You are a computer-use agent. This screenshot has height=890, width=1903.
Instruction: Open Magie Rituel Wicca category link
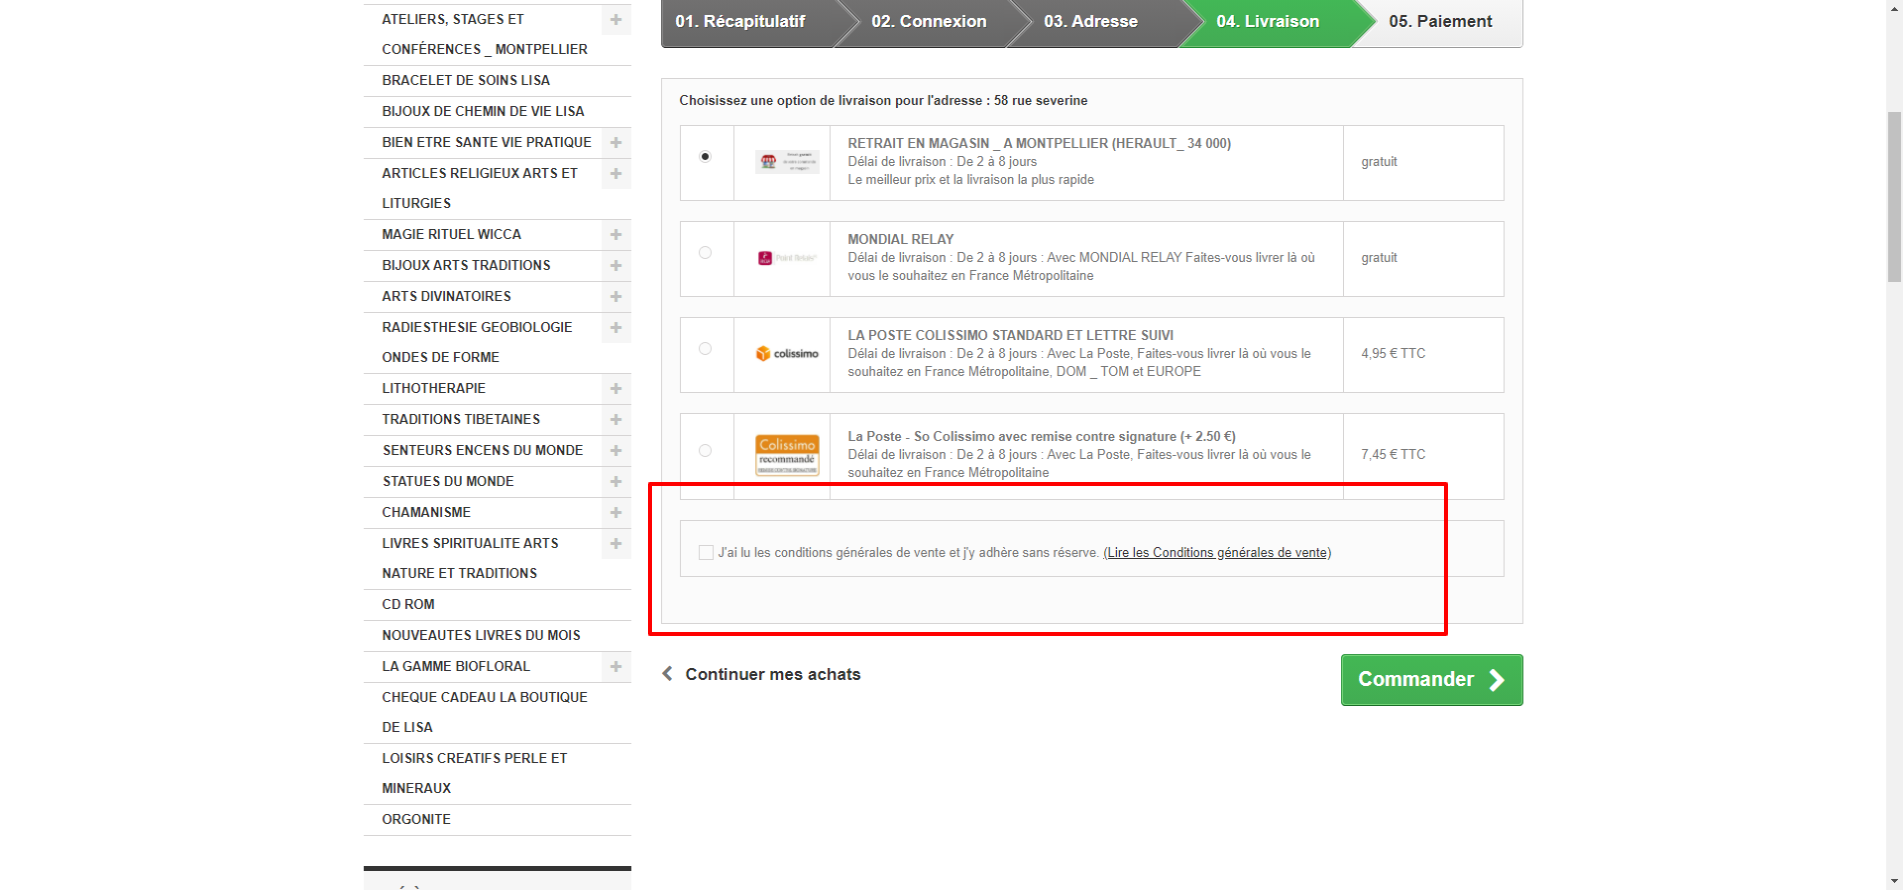[x=451, y=235]
